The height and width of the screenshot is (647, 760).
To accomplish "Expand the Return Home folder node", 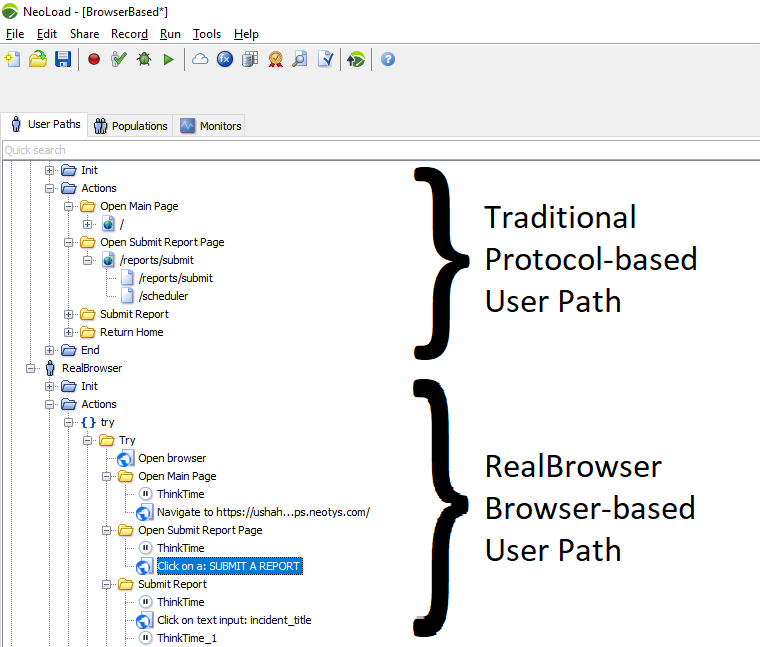I will click(69, 332).
